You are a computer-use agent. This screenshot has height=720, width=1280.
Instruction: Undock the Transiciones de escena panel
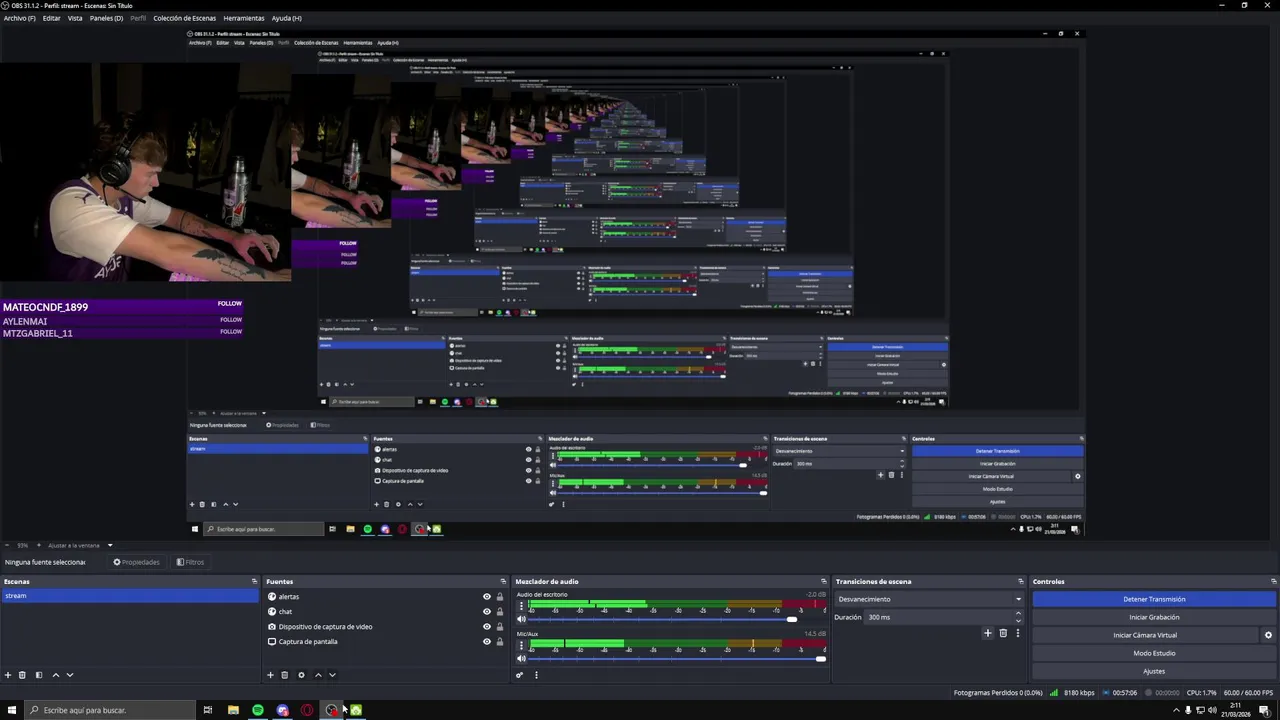coord(1021,581)
